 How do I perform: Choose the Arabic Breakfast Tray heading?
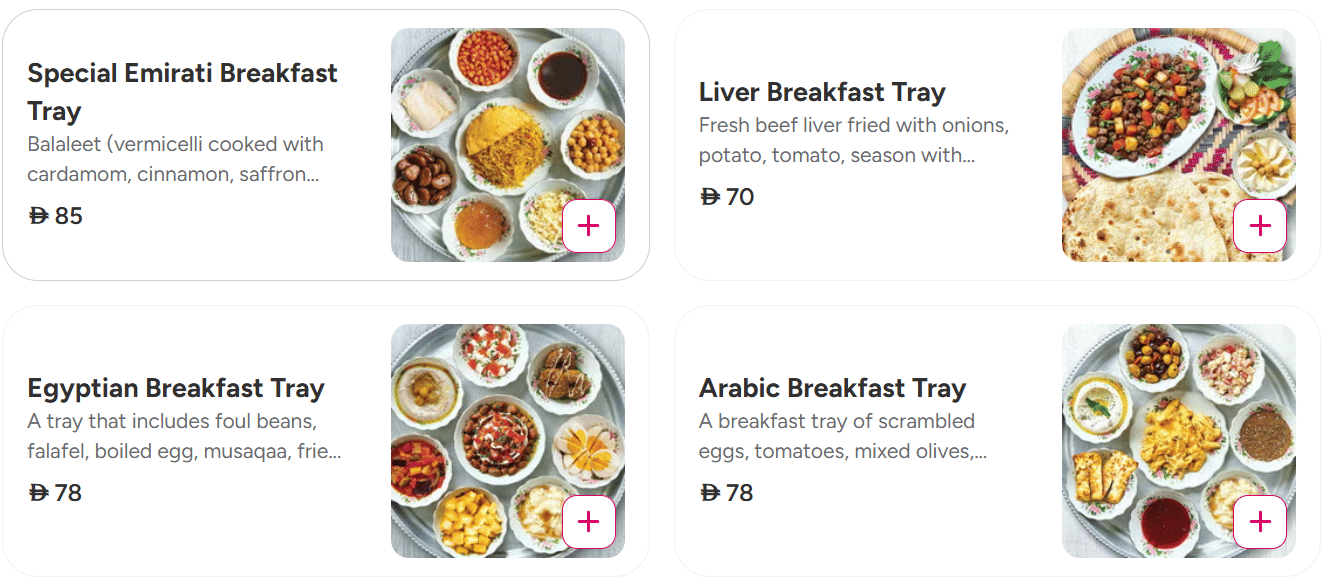[832, 388]
